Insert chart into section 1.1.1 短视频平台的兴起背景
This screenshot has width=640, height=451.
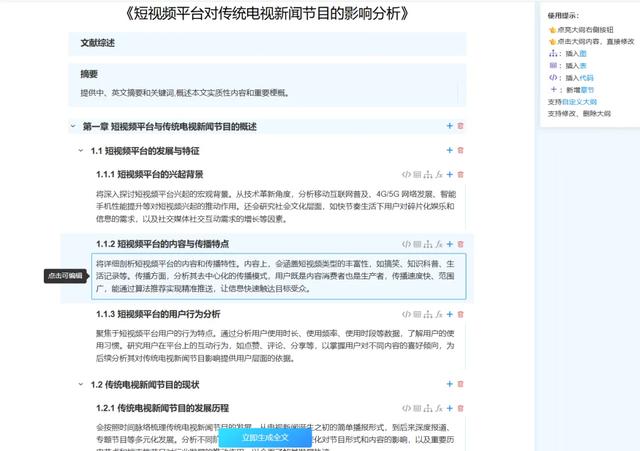428,175
